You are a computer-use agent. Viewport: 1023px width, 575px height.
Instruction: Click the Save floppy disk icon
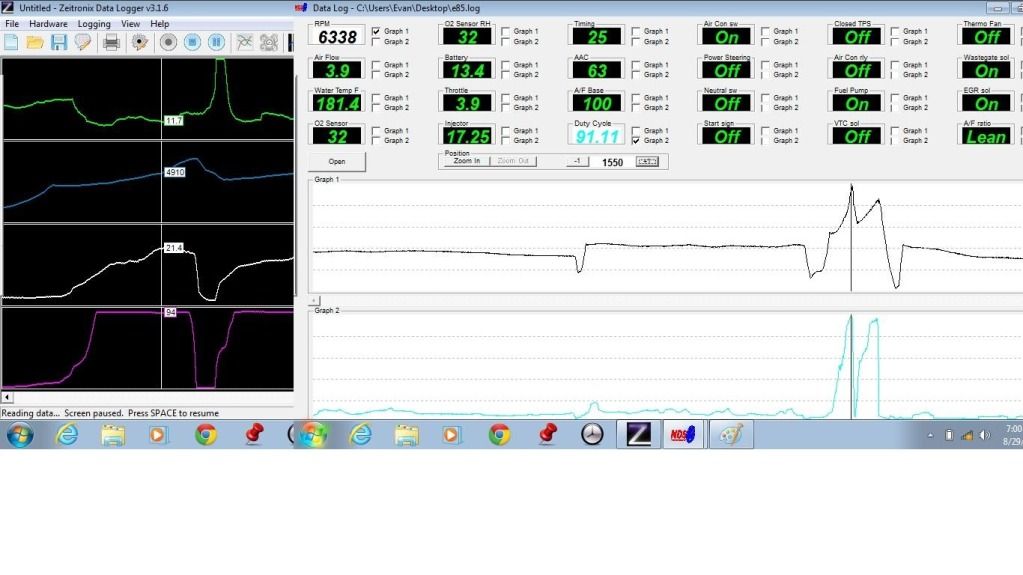pyautogui.click(x=58, y=42)
